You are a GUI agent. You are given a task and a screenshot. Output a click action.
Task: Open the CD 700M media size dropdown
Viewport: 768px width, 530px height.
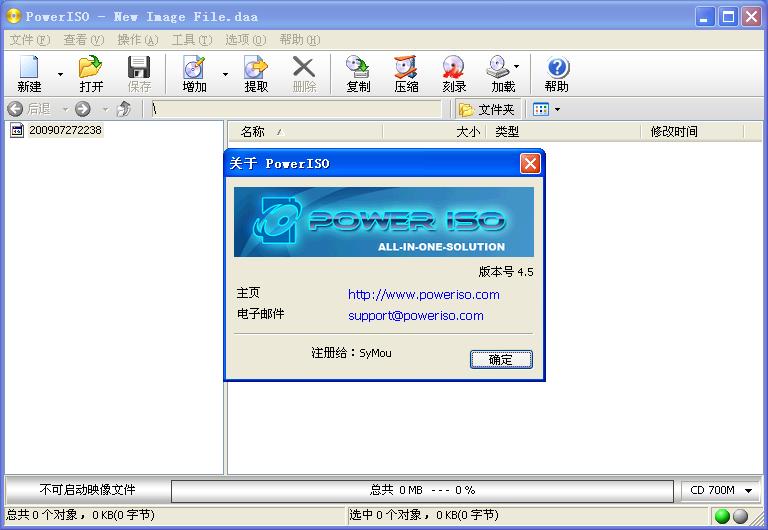(720, 490)
